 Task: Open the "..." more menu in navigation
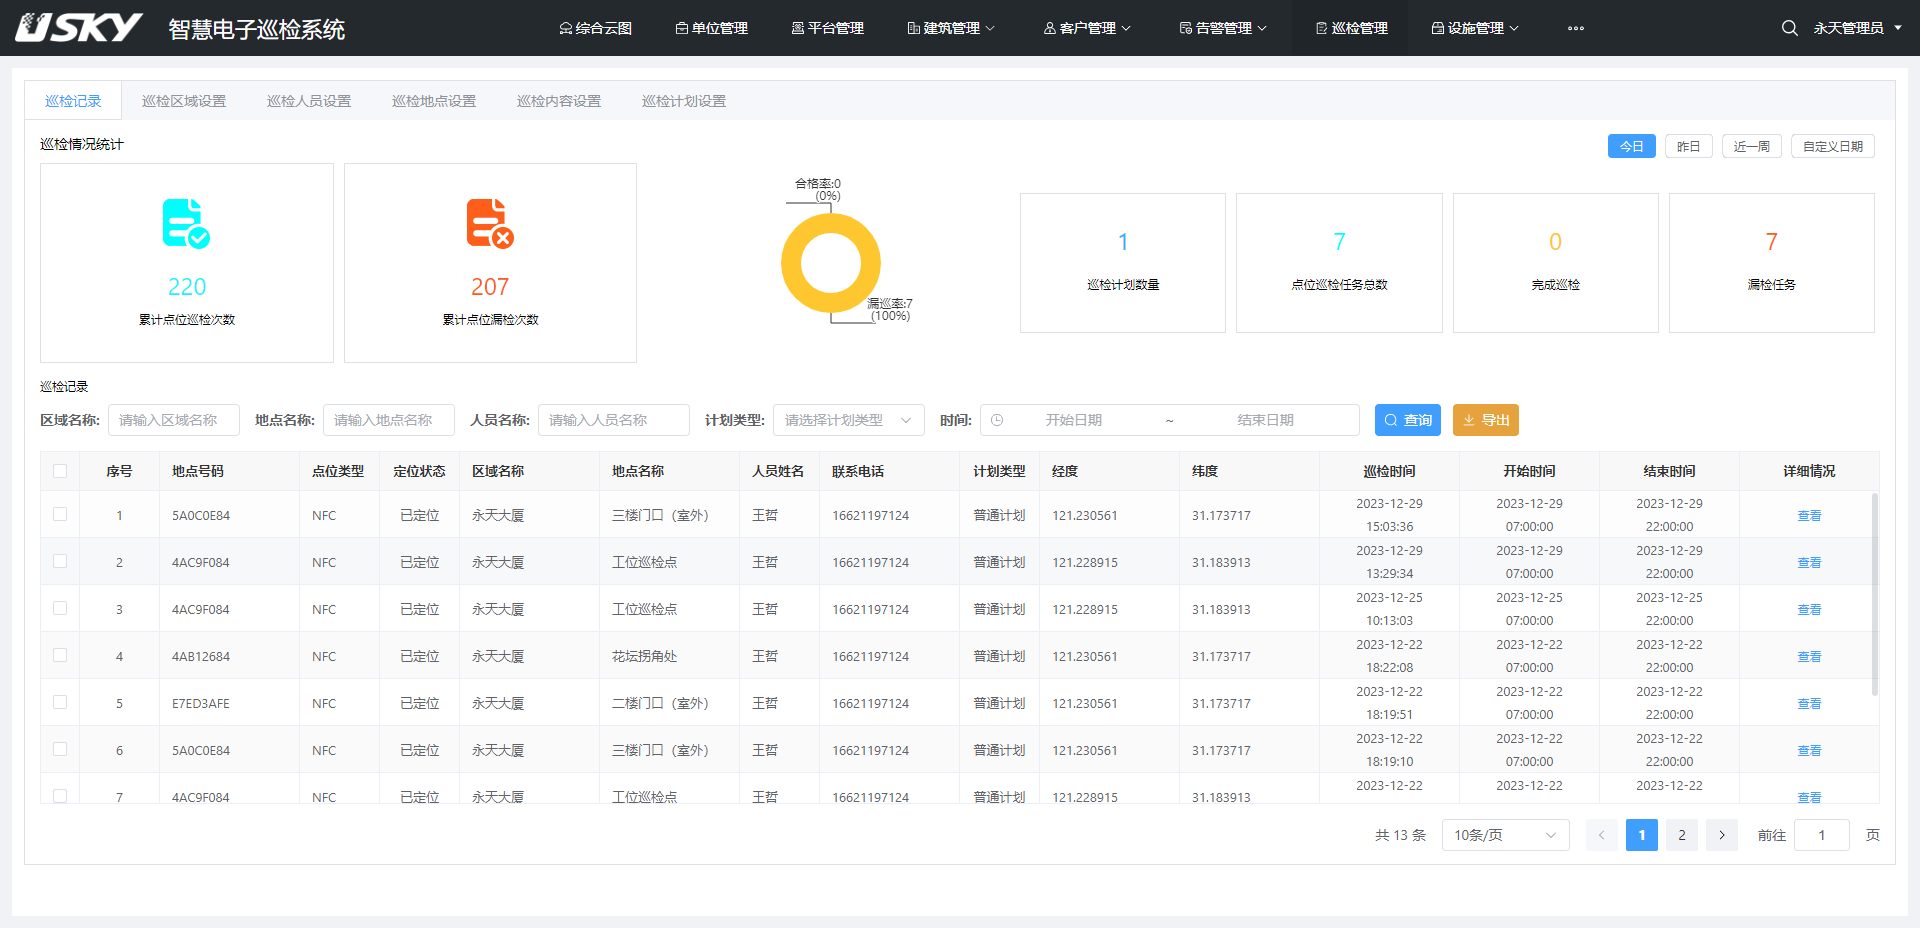click(x=1575, y=28)
